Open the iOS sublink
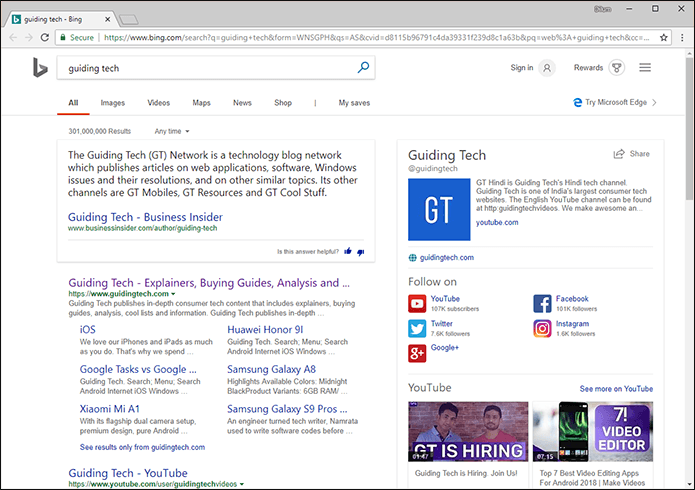The height and width of the screenshot is (490, 695). (x=87, y=329)
